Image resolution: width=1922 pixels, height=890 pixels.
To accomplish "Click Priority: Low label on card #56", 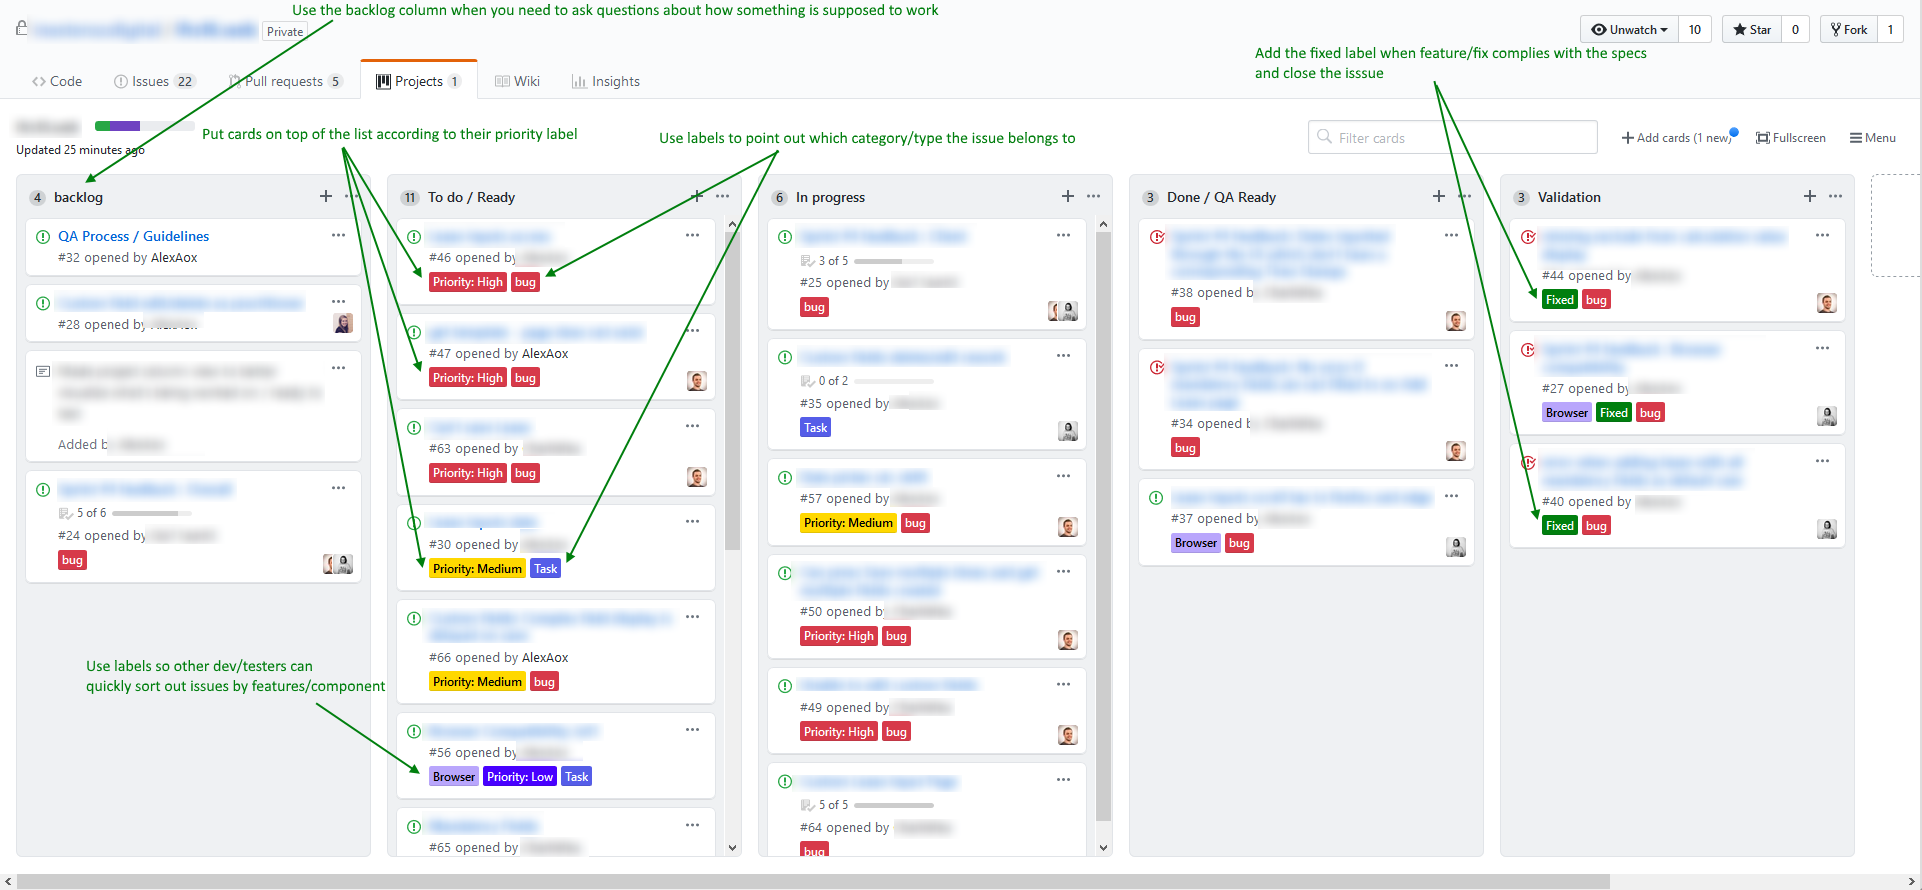I will tap(520, 777).
